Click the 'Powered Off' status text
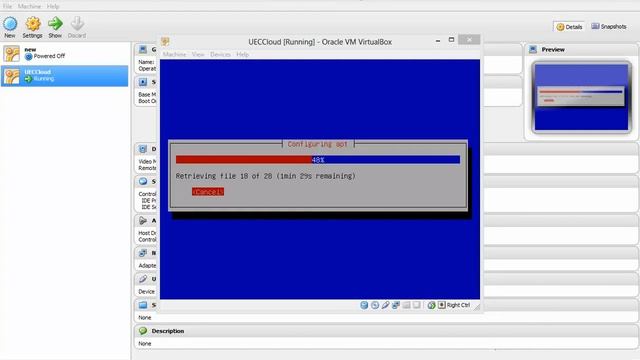This screenshot has width=640, height=360. [x=49, y=56]
